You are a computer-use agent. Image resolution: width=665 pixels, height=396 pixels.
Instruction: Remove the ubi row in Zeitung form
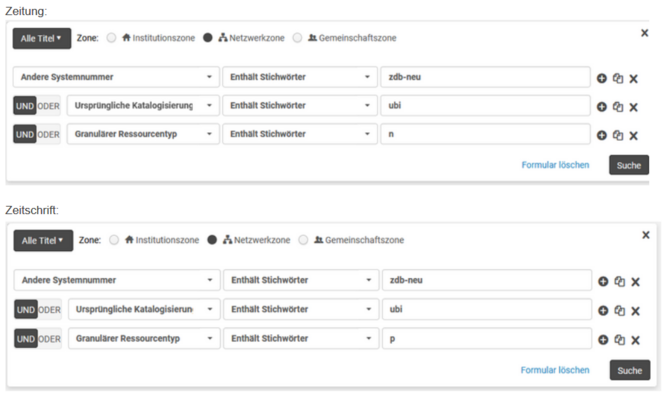[633, 107]
